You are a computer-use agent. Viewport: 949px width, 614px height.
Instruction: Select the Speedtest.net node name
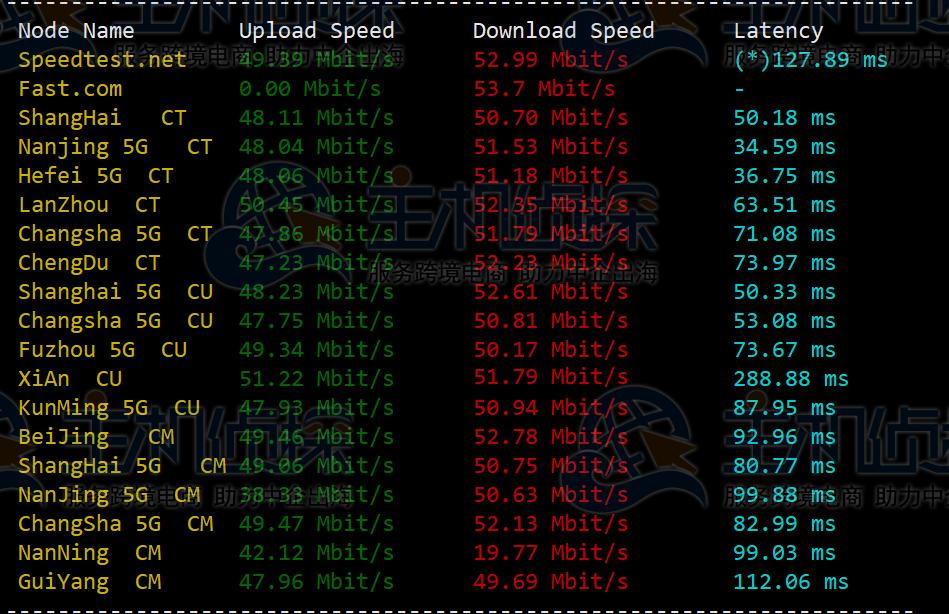click(102, 59)
